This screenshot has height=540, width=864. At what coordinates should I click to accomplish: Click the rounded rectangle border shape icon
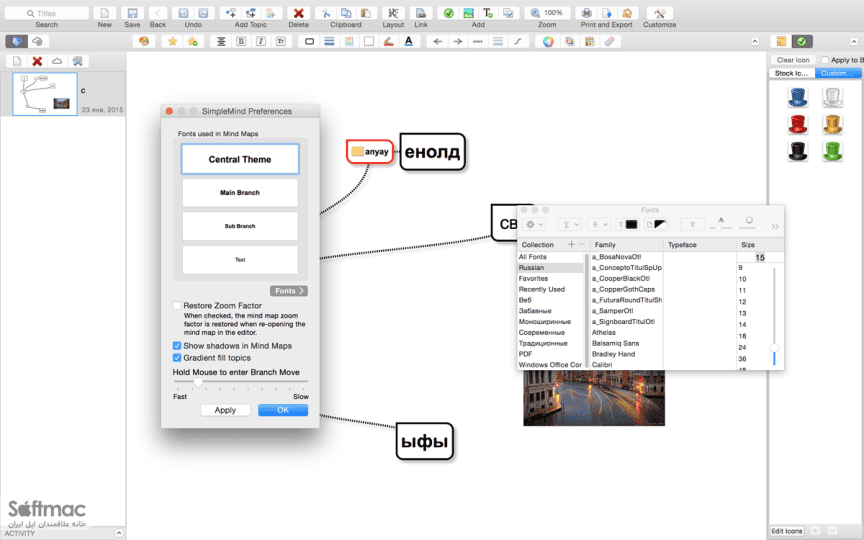309,41
